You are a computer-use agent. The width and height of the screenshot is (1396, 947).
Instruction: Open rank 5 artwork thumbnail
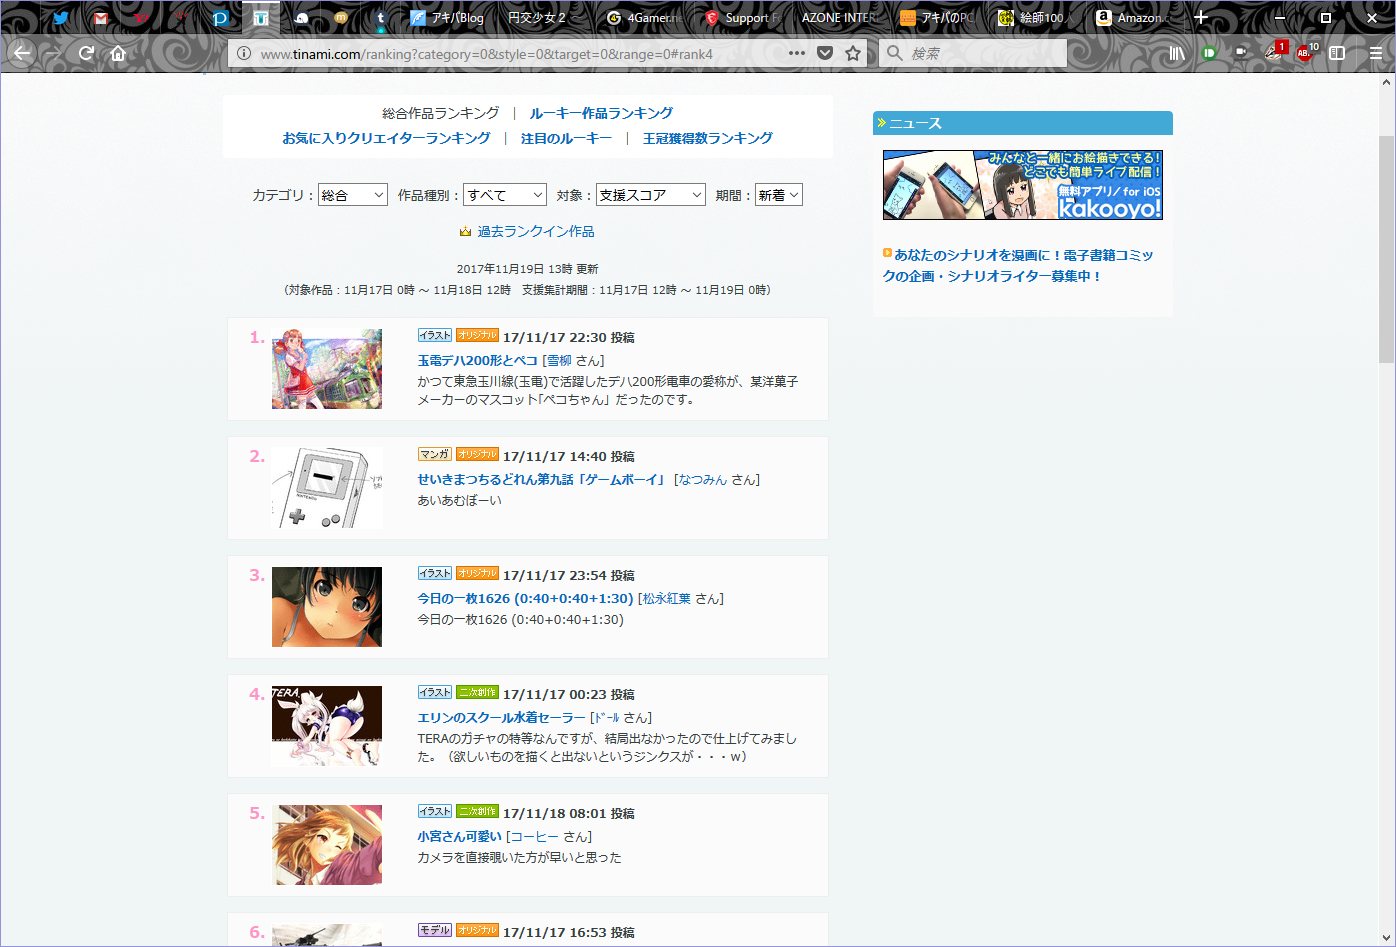point(327,845)
